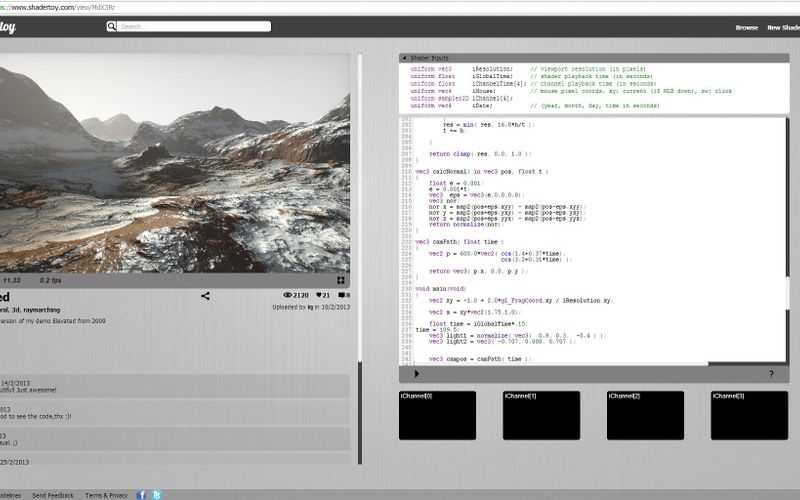
Task: Compile shader with the play arrow button
Action: tap(416, 374)
